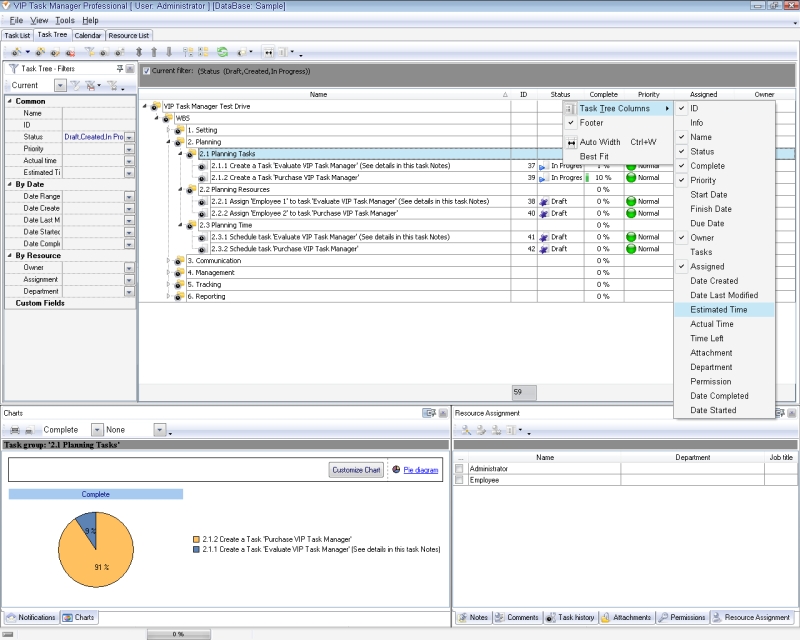This screenshot has height=640, width=800.
Task: Switch to the Calendar tab
Action: tap(88, 35)
